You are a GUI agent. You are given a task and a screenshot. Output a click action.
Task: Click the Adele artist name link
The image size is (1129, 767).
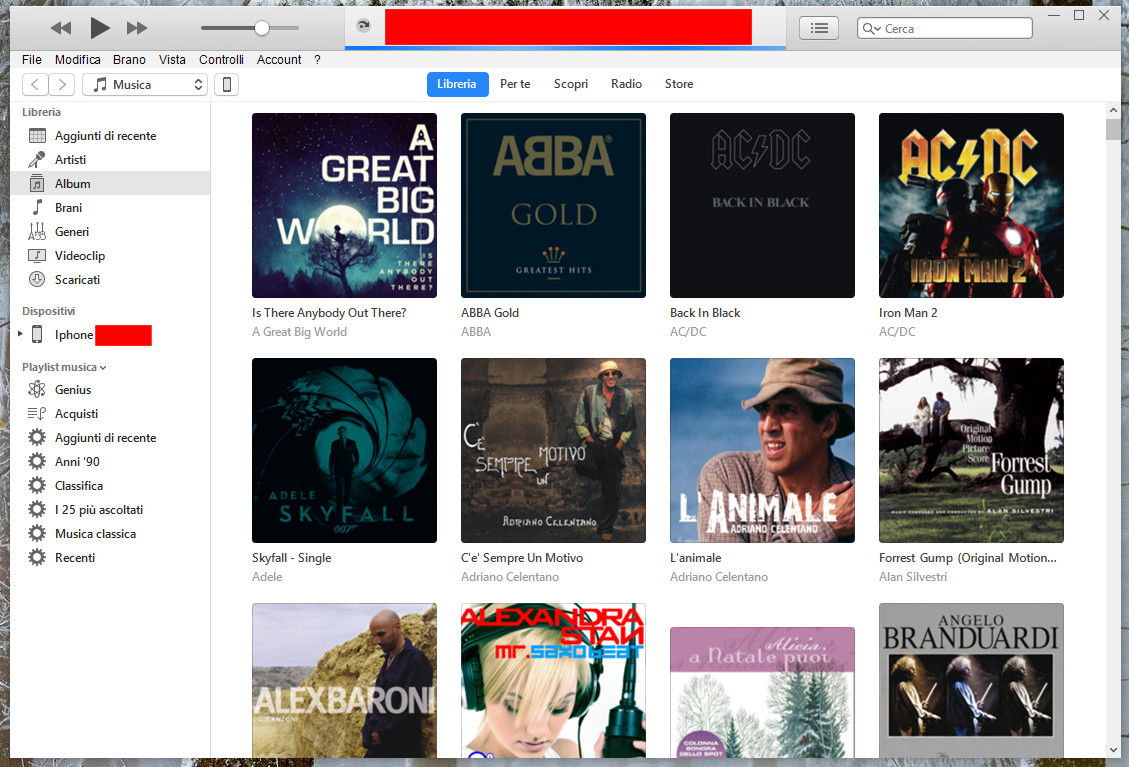click(267, 577)
